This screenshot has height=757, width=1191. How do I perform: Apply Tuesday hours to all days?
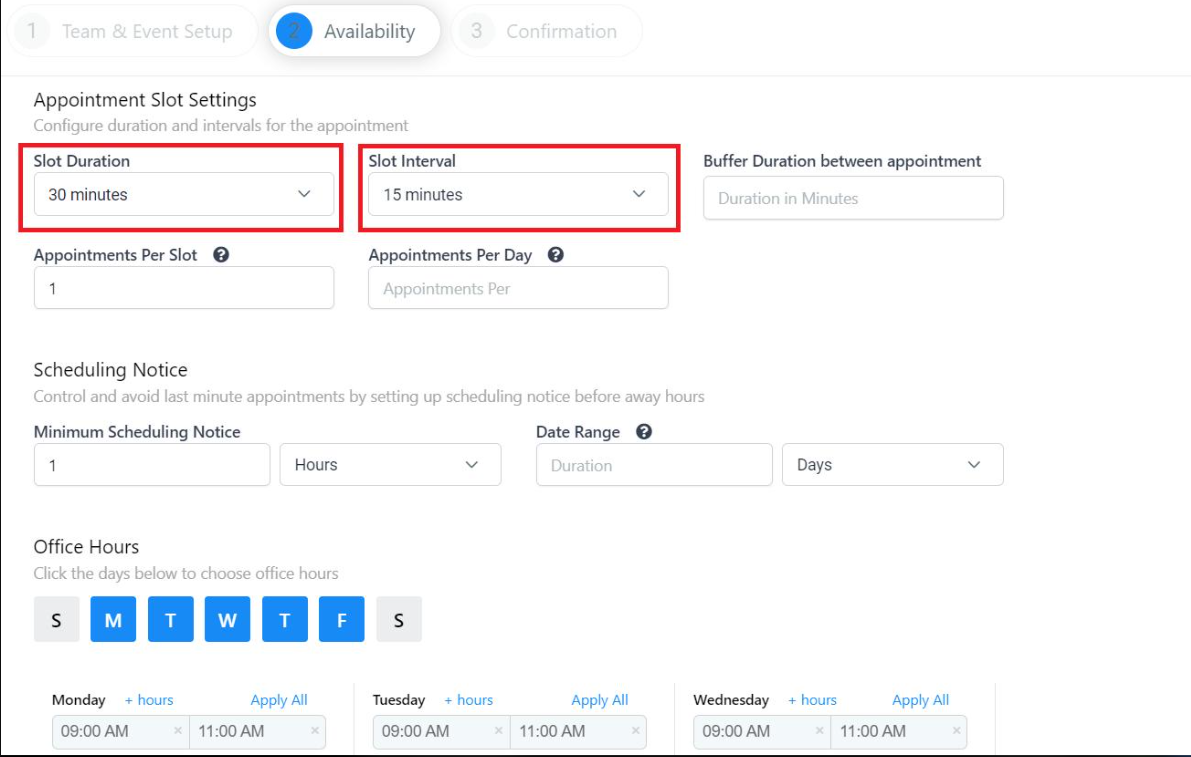(599, 700)
